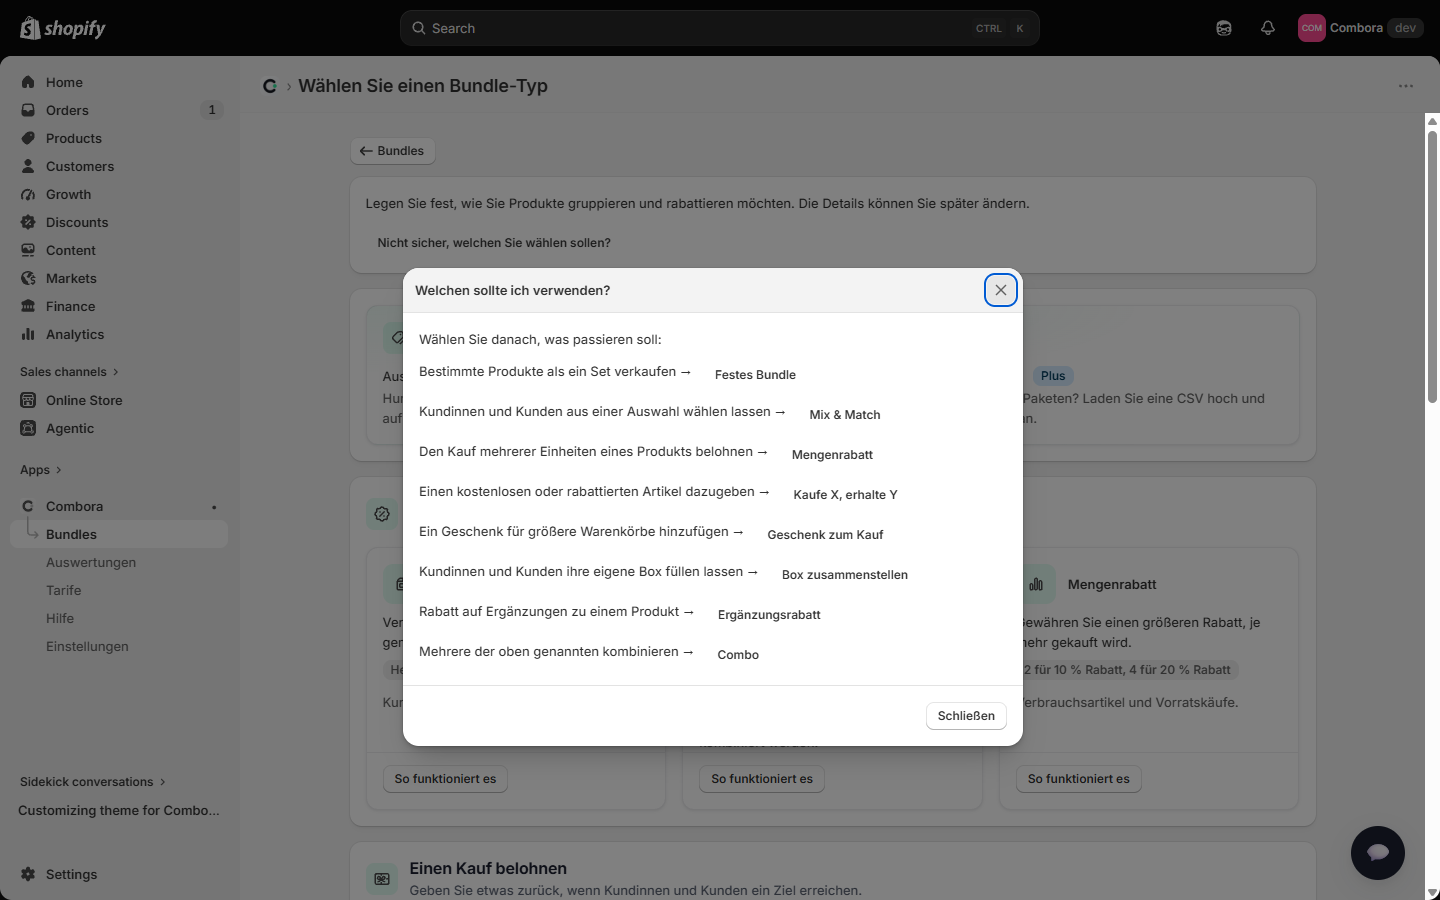Click the Combora app icon in sidebar

coord(28,506)
